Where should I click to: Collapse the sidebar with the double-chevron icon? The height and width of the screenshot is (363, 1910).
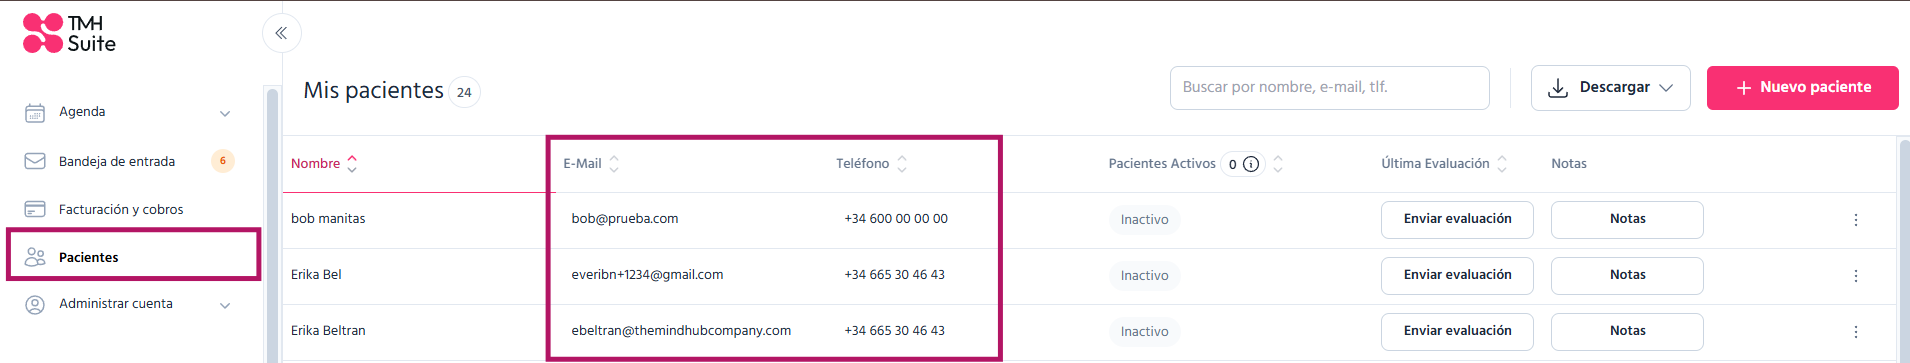282,33
